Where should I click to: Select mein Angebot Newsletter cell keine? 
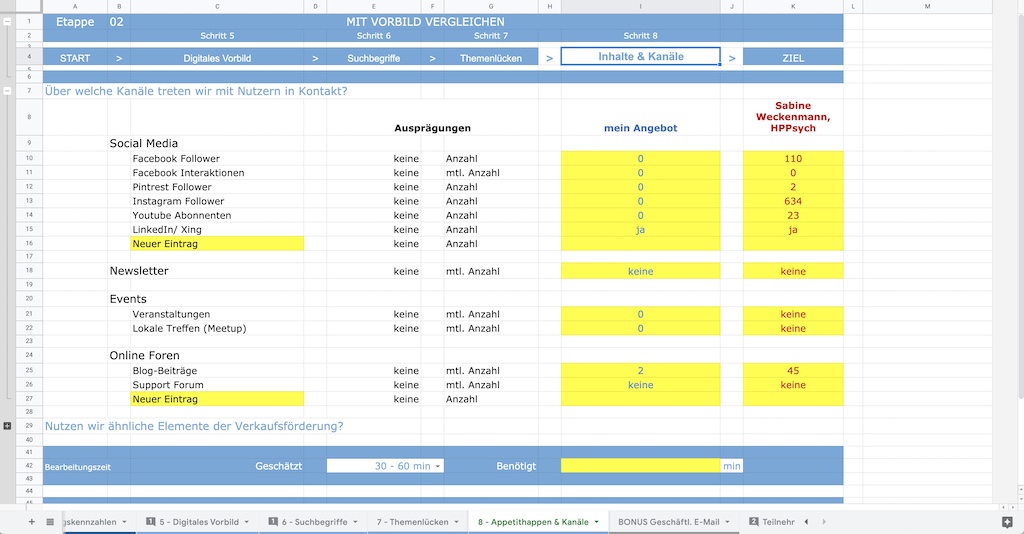[641, 271]
